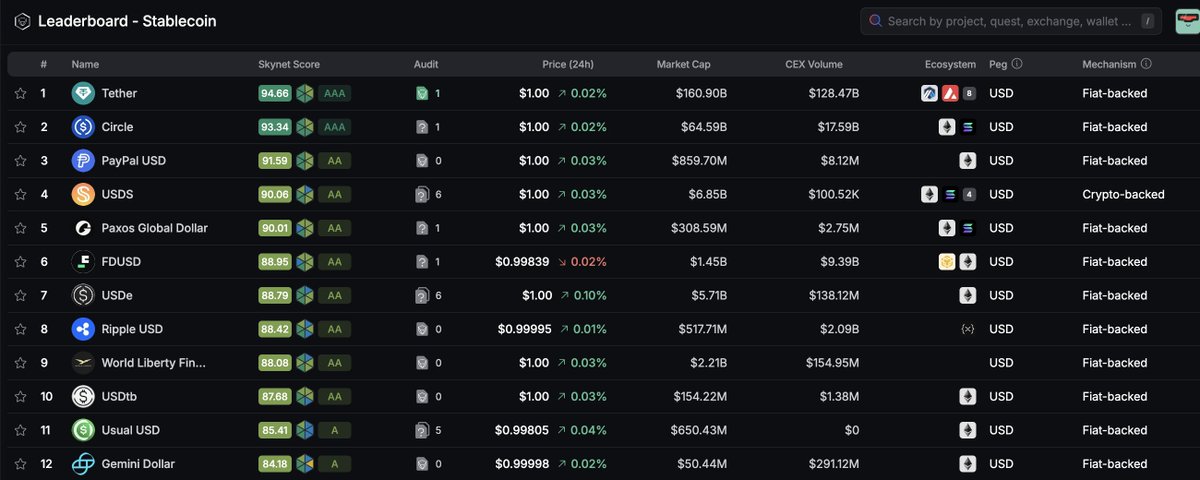Click Tether's $160.90B market cap
This screenshot has height=480, width=1200.
pos(699,93)
